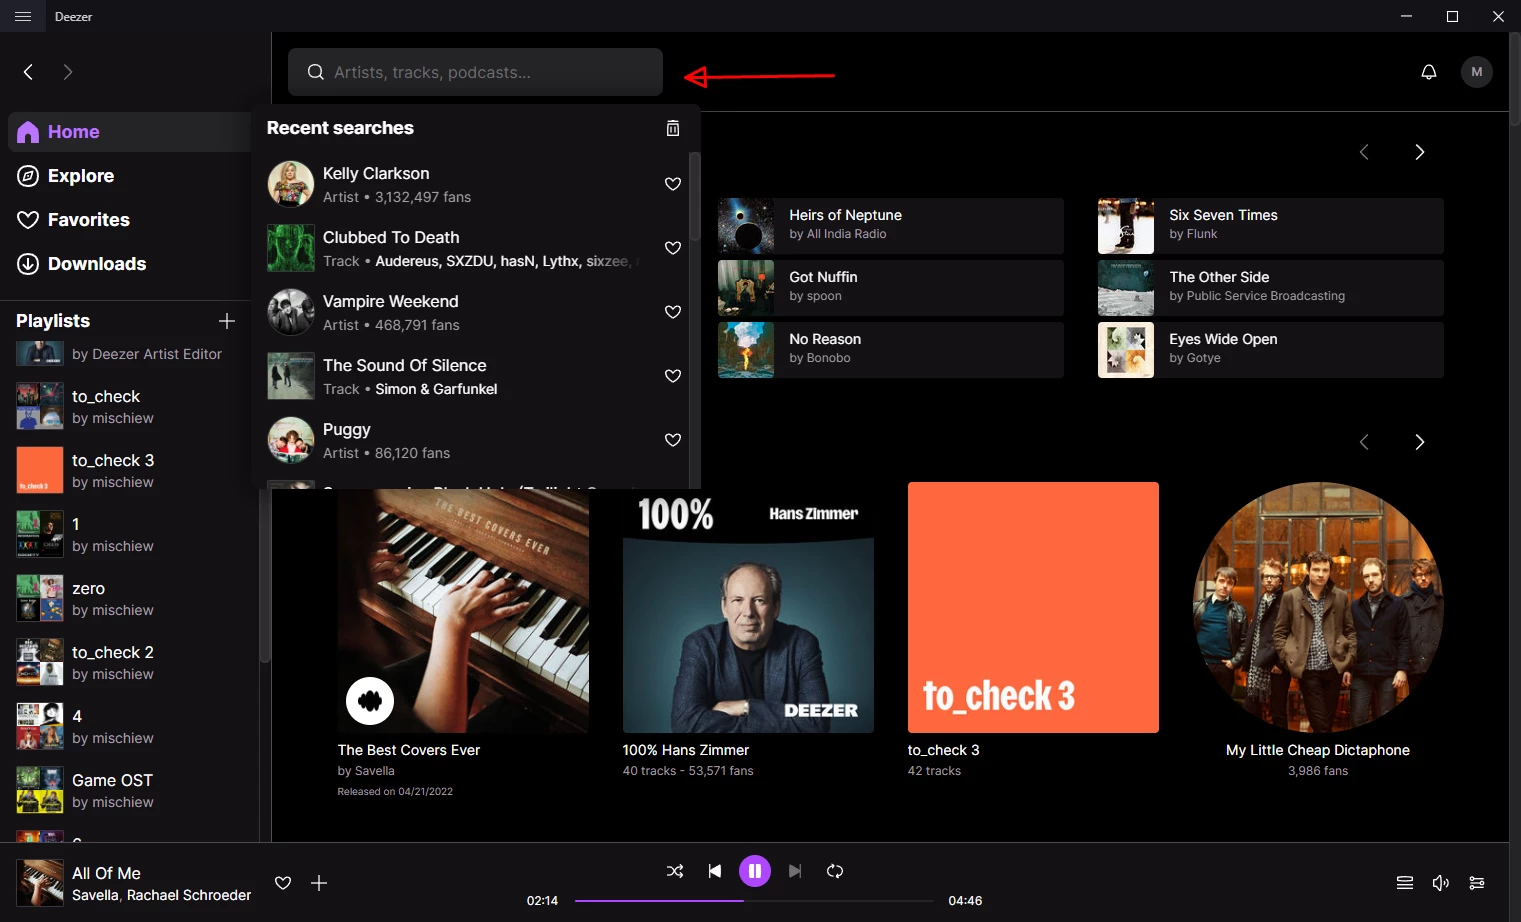Favorite Vampire Weekend in recent searches
1521x922 pixels.
point(673,312)
